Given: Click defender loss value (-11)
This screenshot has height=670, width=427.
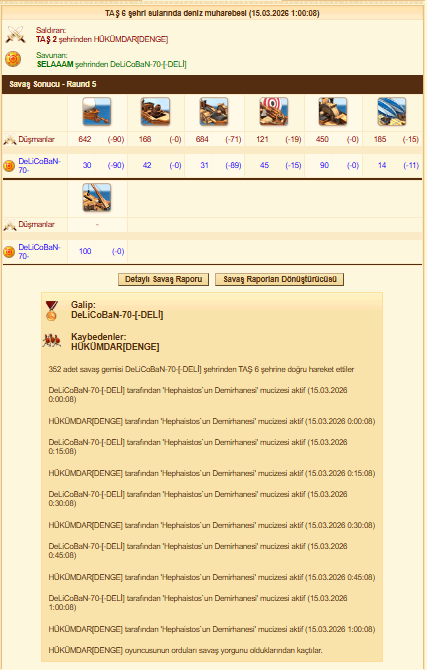Looking at the screenshot, I should (411, 165).
